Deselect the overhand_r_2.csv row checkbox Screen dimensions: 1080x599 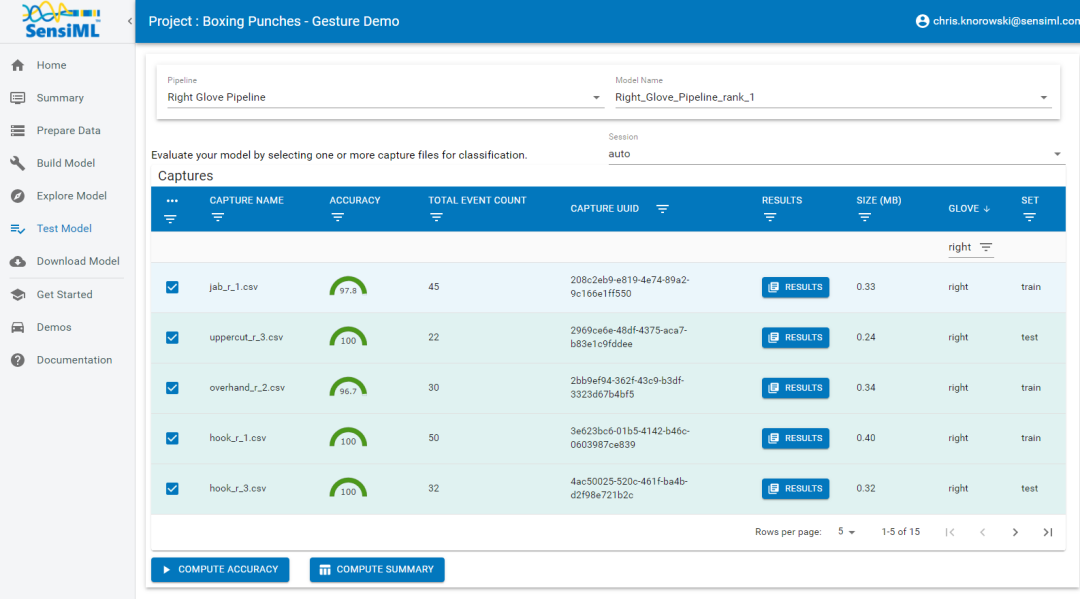(172, 388)
